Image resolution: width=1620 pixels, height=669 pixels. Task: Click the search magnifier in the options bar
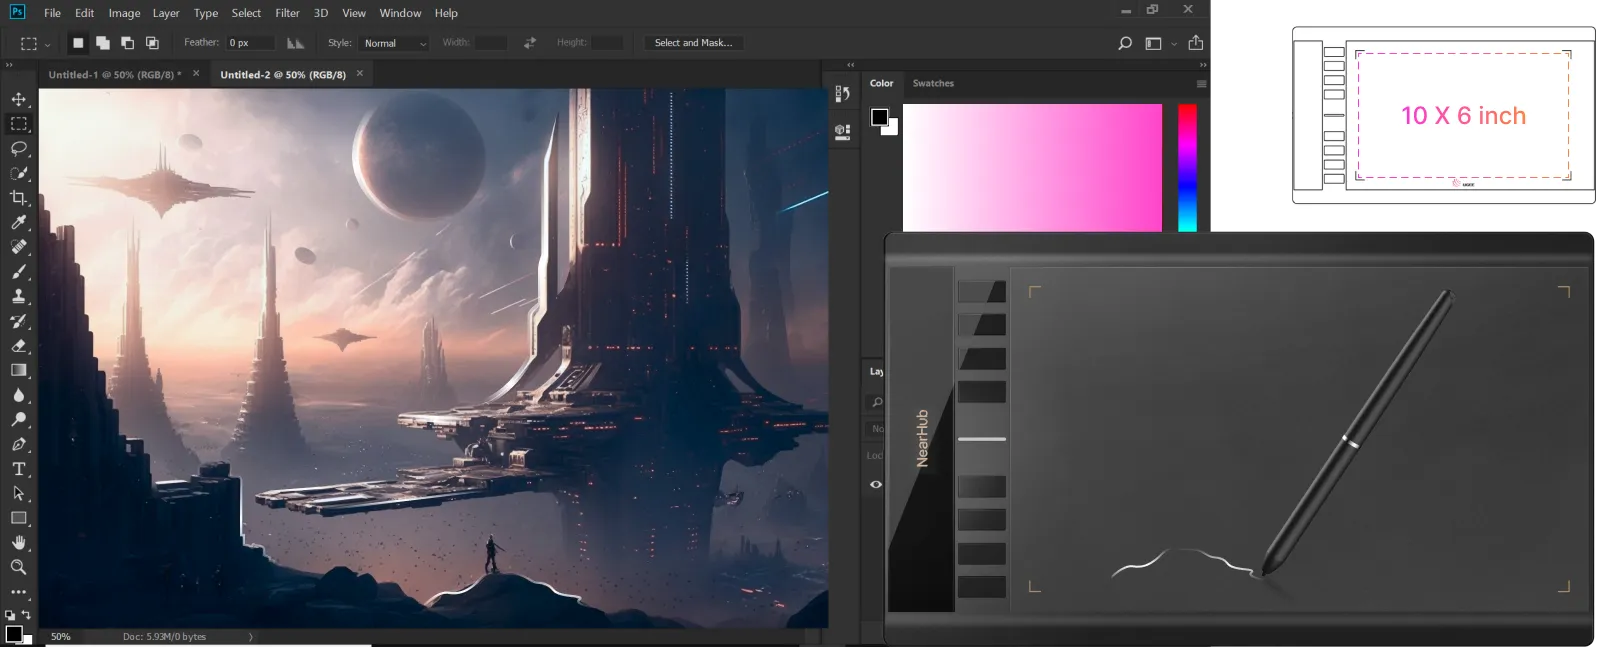pos(1125,43)
